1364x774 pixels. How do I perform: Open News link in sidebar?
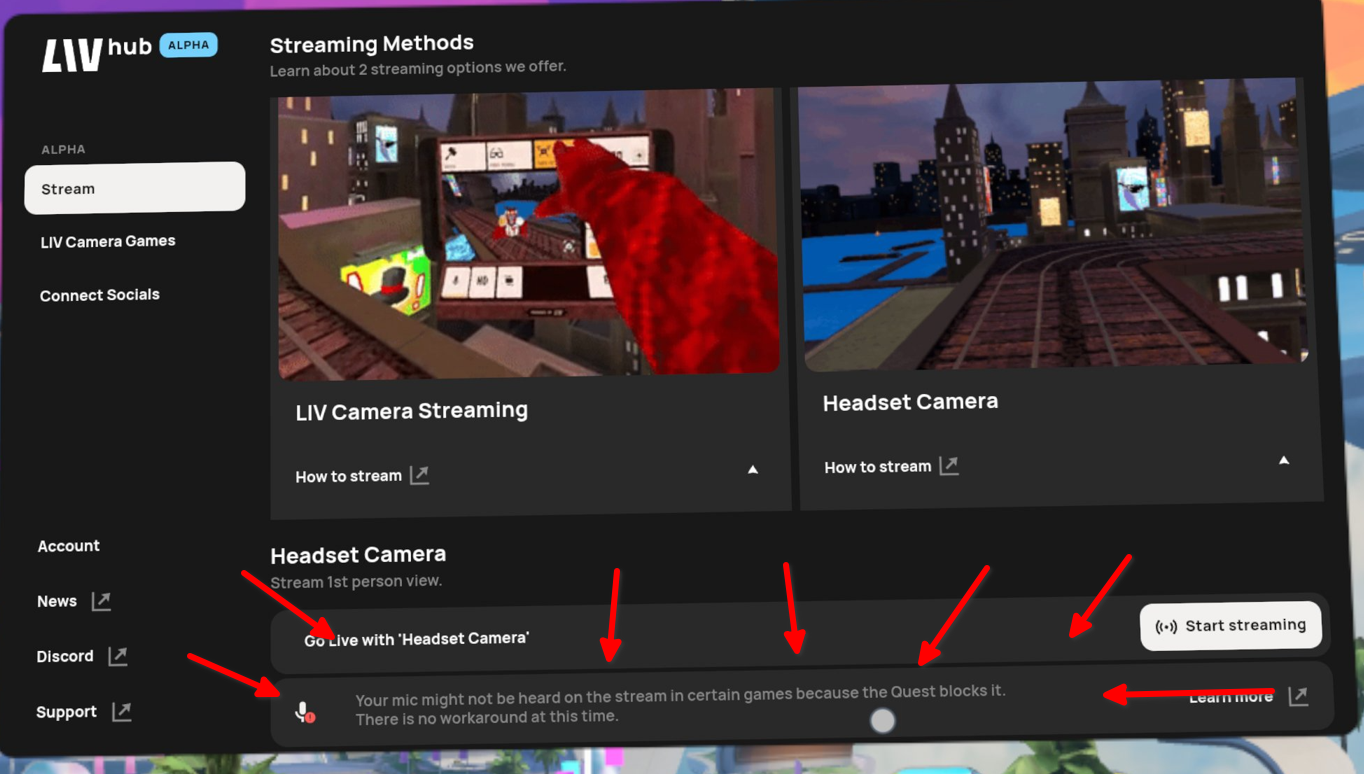tap(57, 601)
